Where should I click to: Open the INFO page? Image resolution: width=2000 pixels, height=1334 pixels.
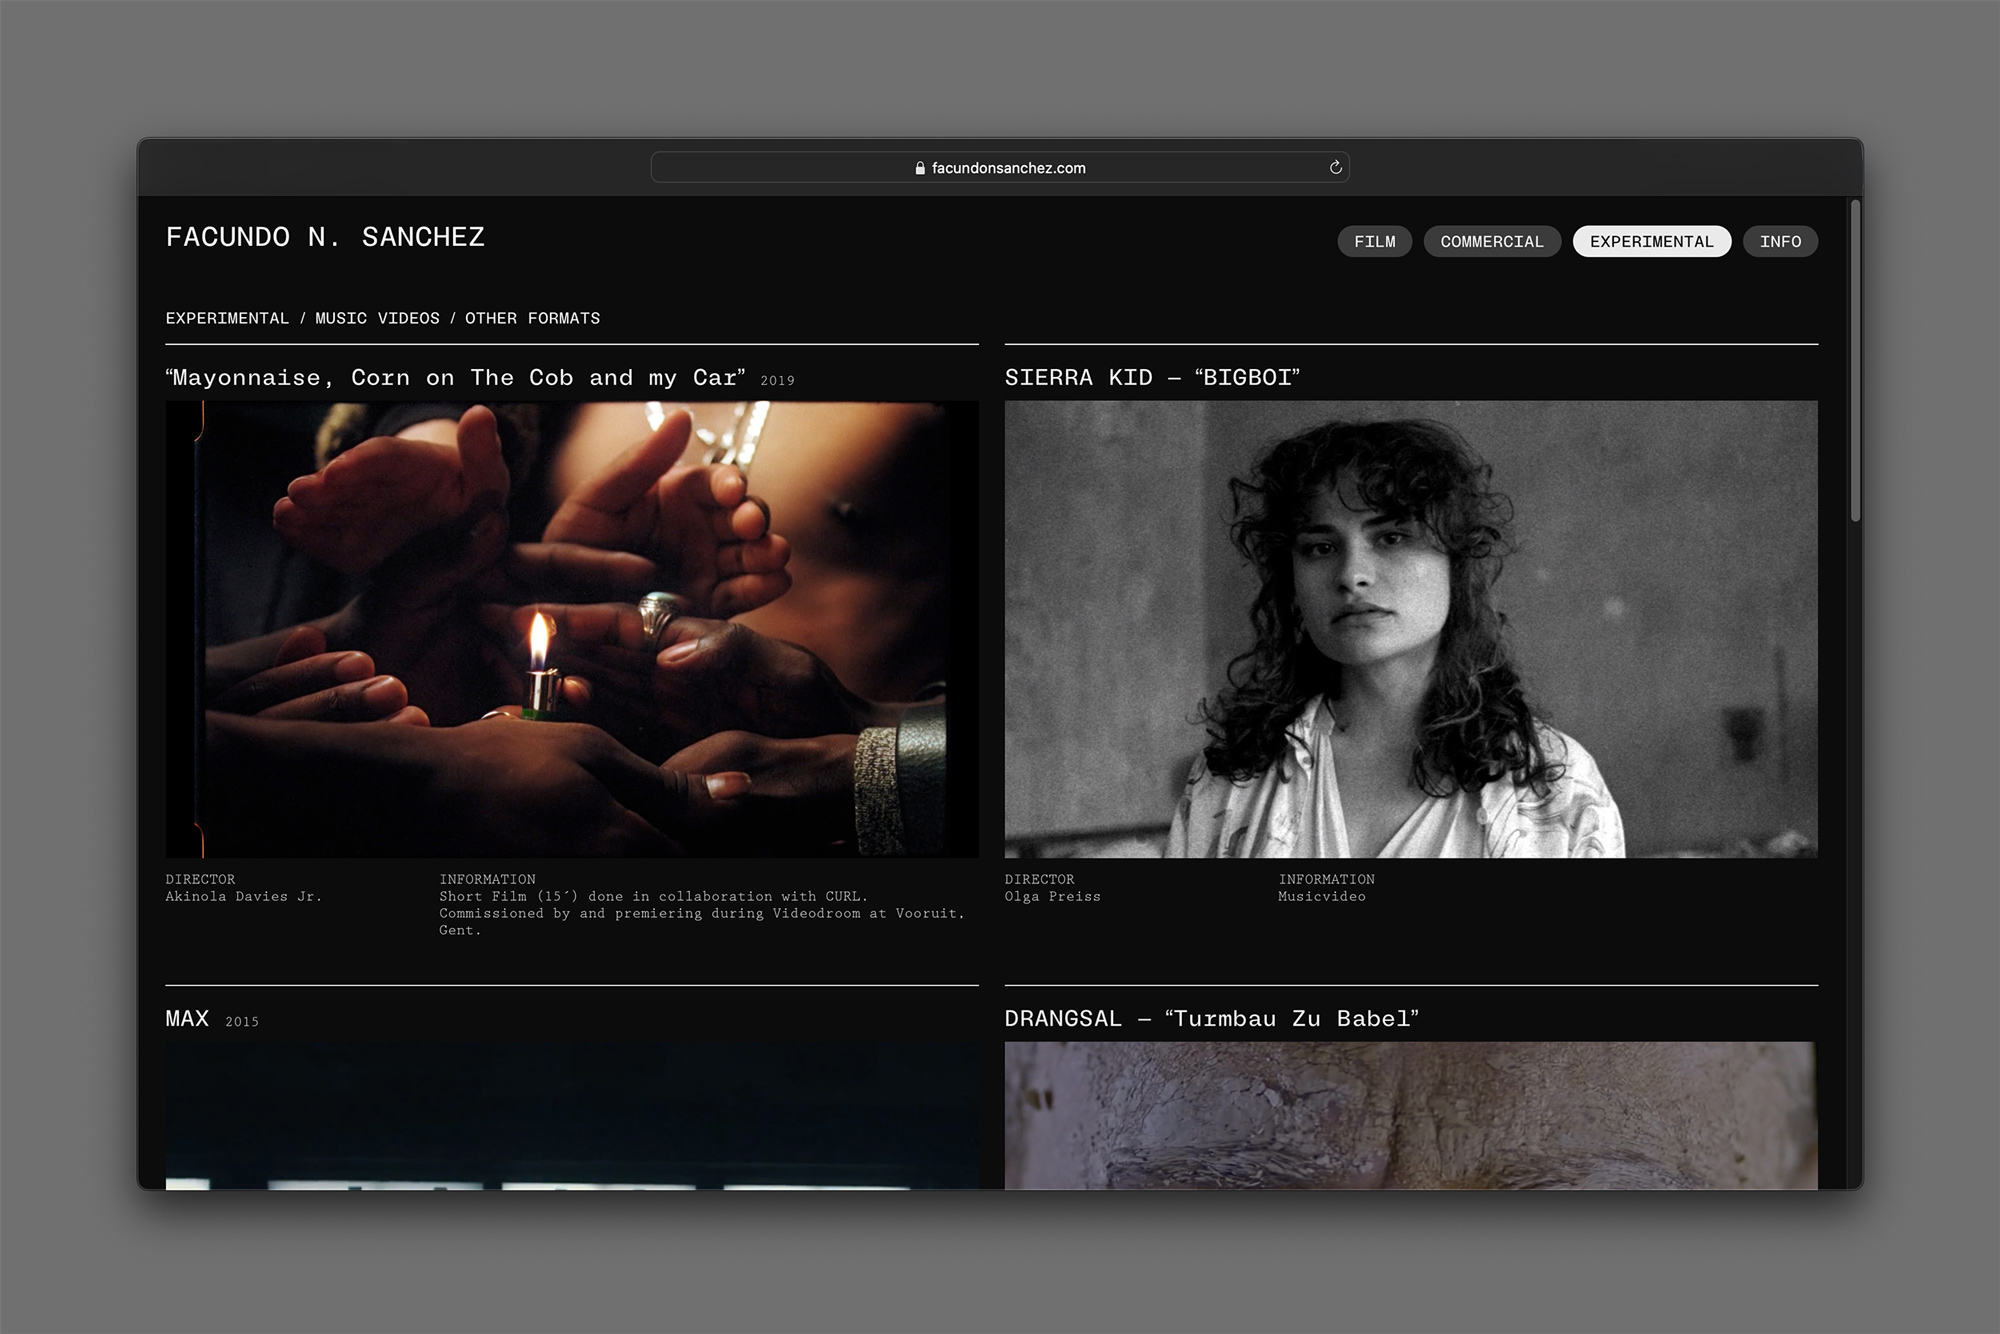point(1780,241)
